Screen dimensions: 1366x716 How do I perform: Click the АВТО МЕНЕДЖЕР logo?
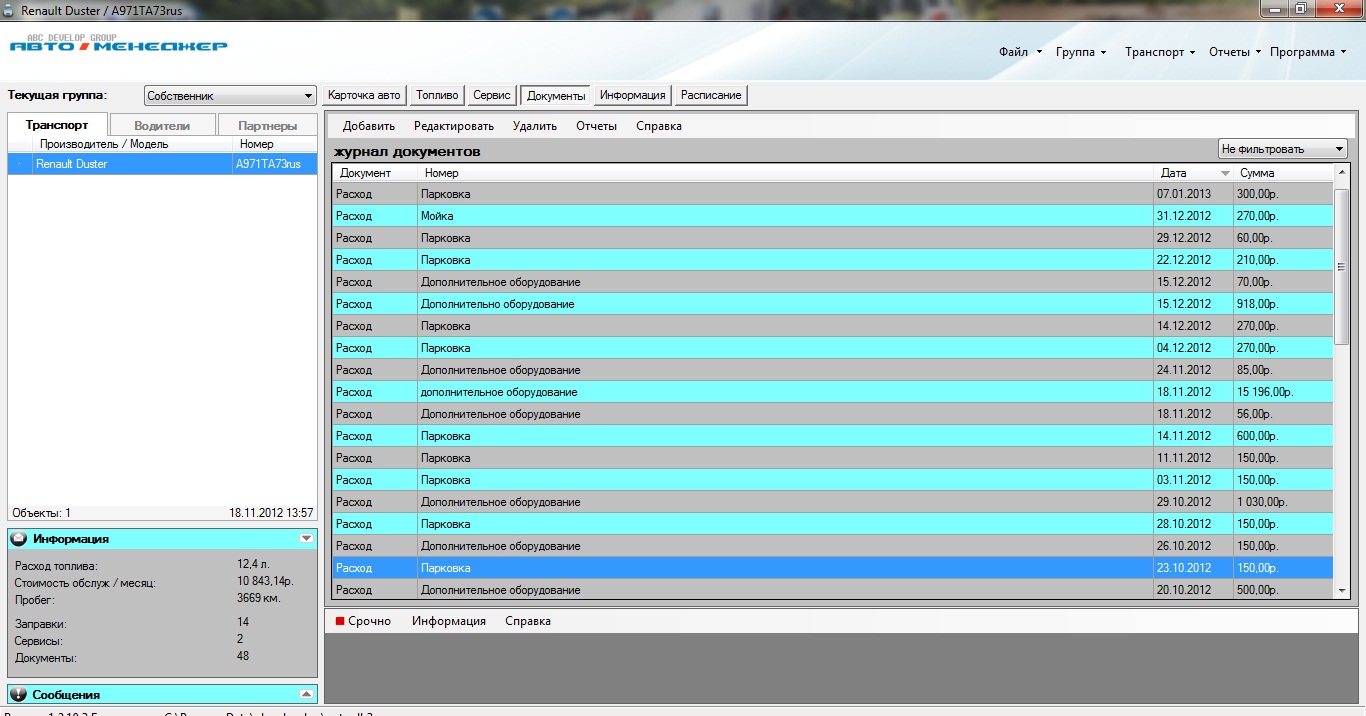[118, 45]
